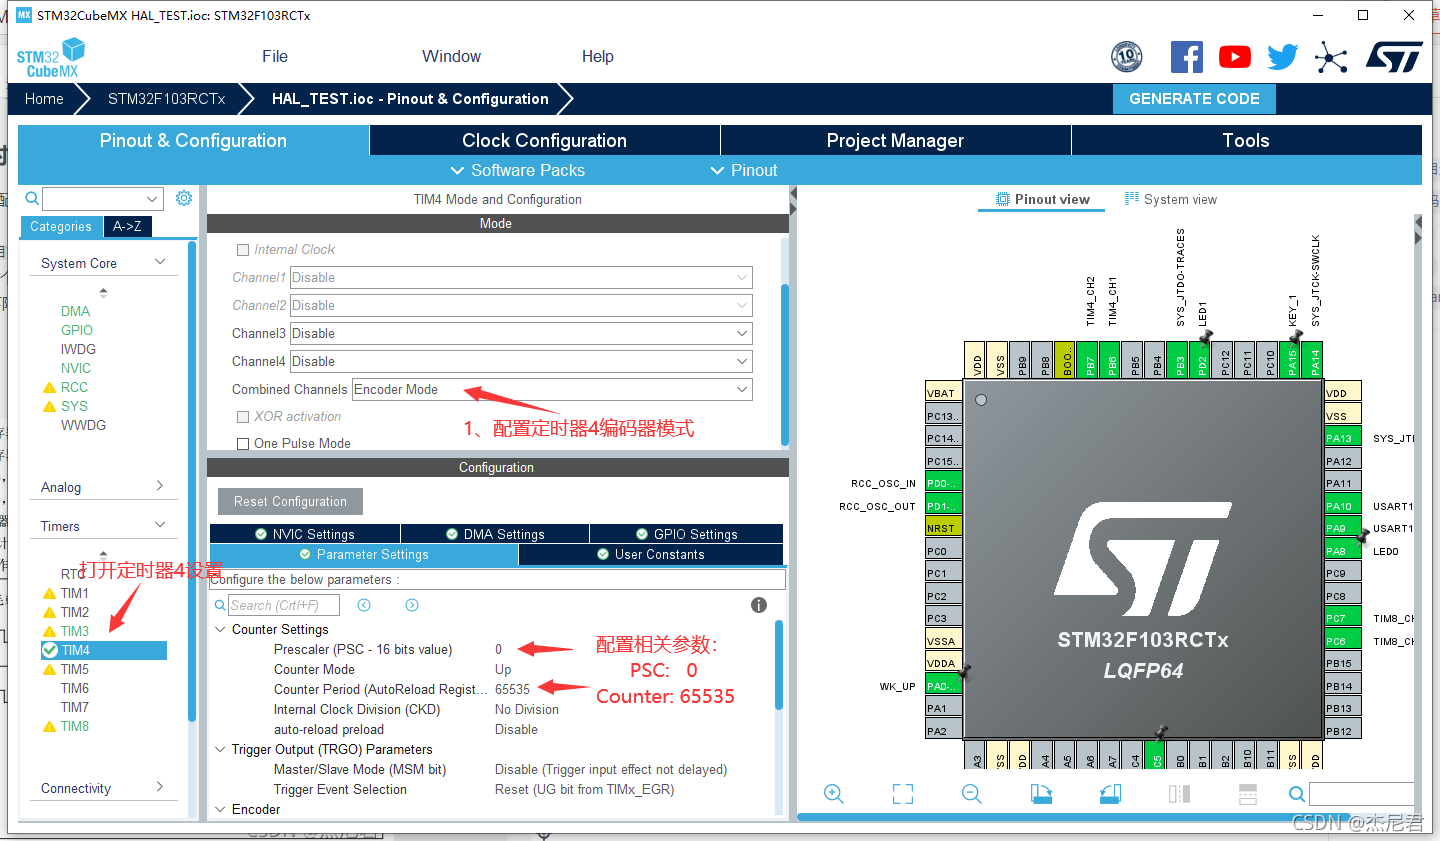Click the parameter search field
Viewport: 1440px width, 841px height.
(x=284, y=605)
